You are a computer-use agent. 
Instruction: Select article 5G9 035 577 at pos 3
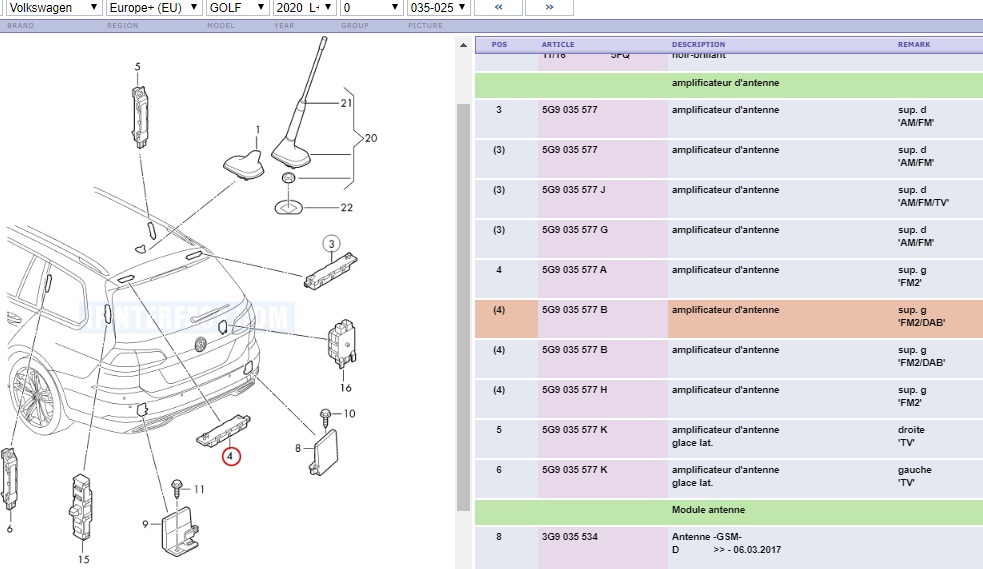[570, 110]
